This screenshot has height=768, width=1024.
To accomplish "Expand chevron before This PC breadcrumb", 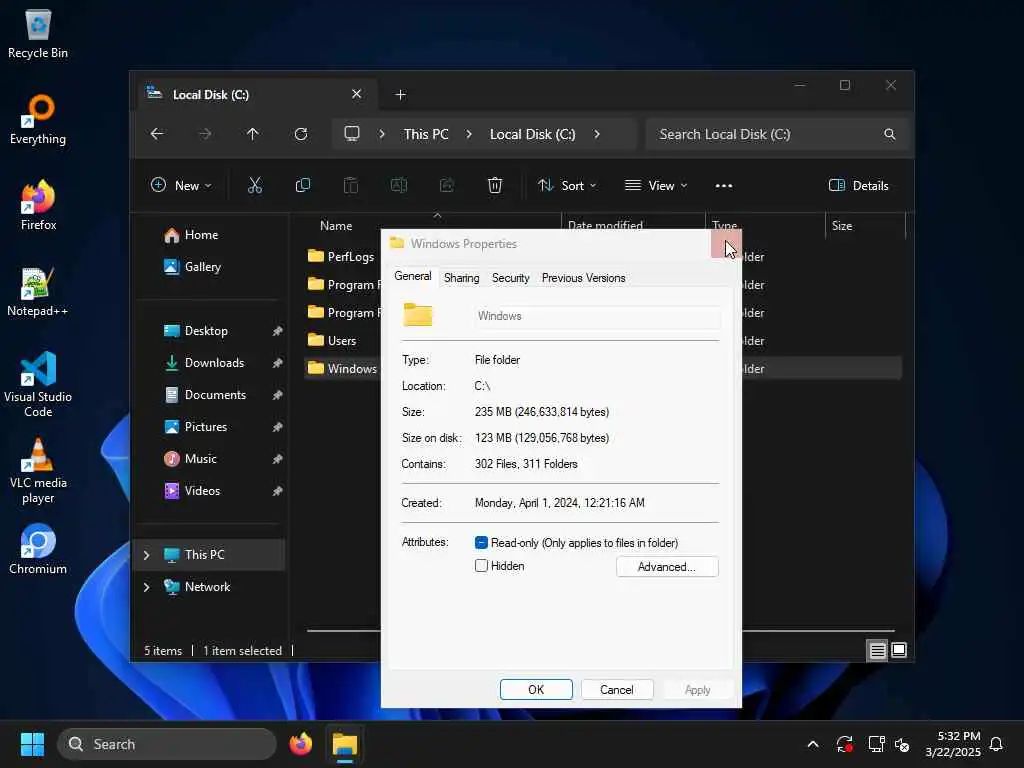I will click(382, 134).
